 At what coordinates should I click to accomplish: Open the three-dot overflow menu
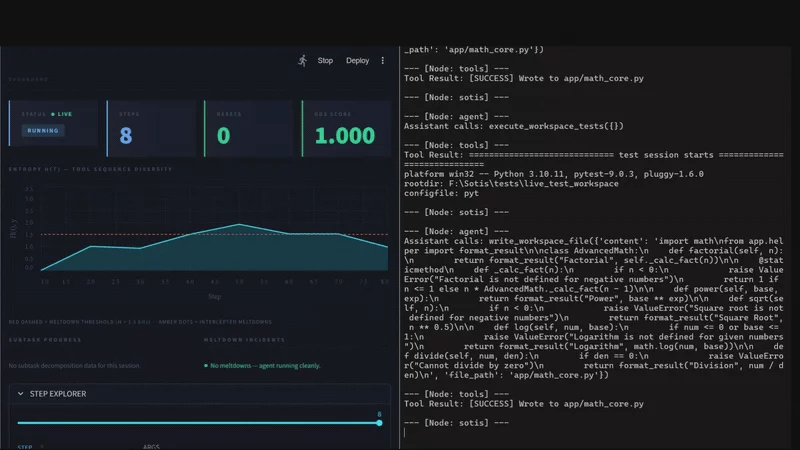[x=383, y=61]
